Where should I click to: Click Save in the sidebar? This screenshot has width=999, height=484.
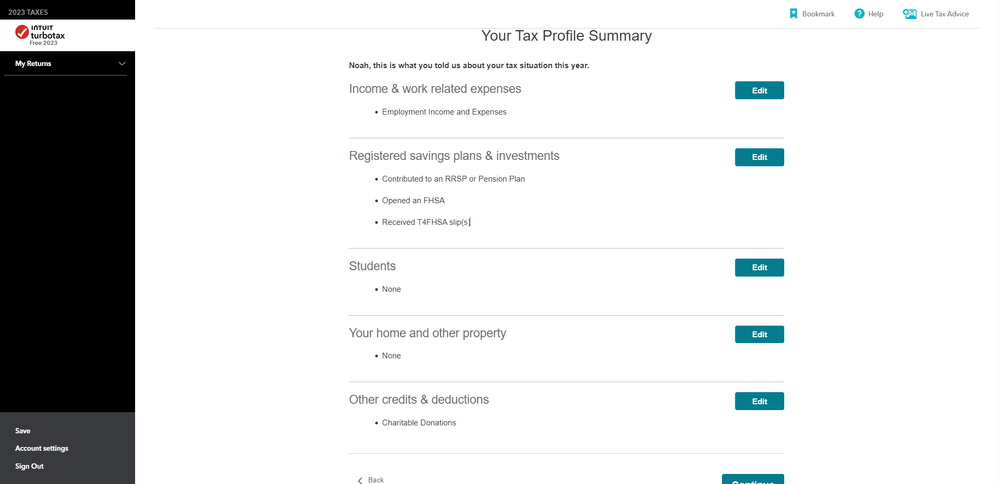point(23,431)
